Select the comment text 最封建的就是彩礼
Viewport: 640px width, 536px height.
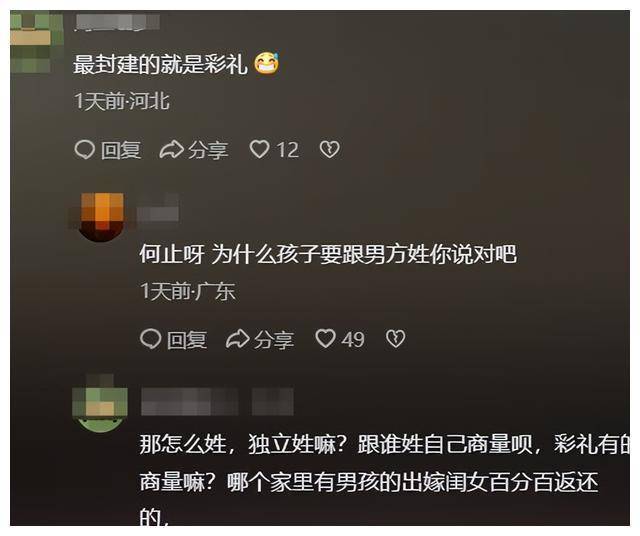161,64
